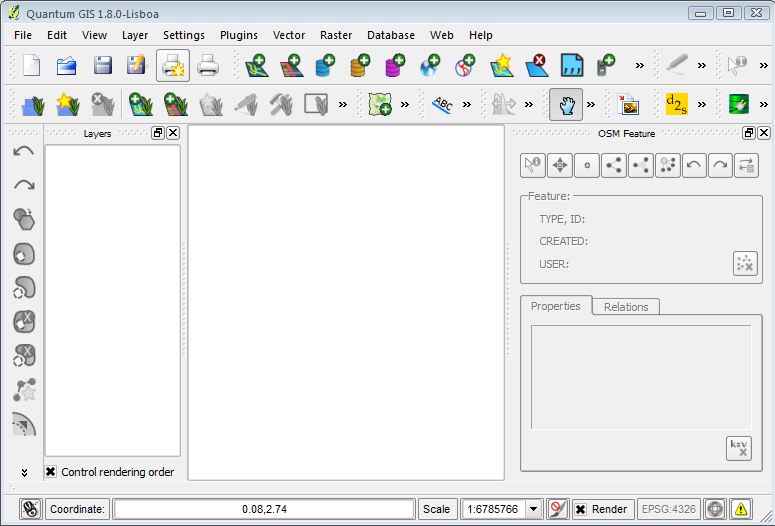Float the OSM Feature panel

(x=749, y=133)
